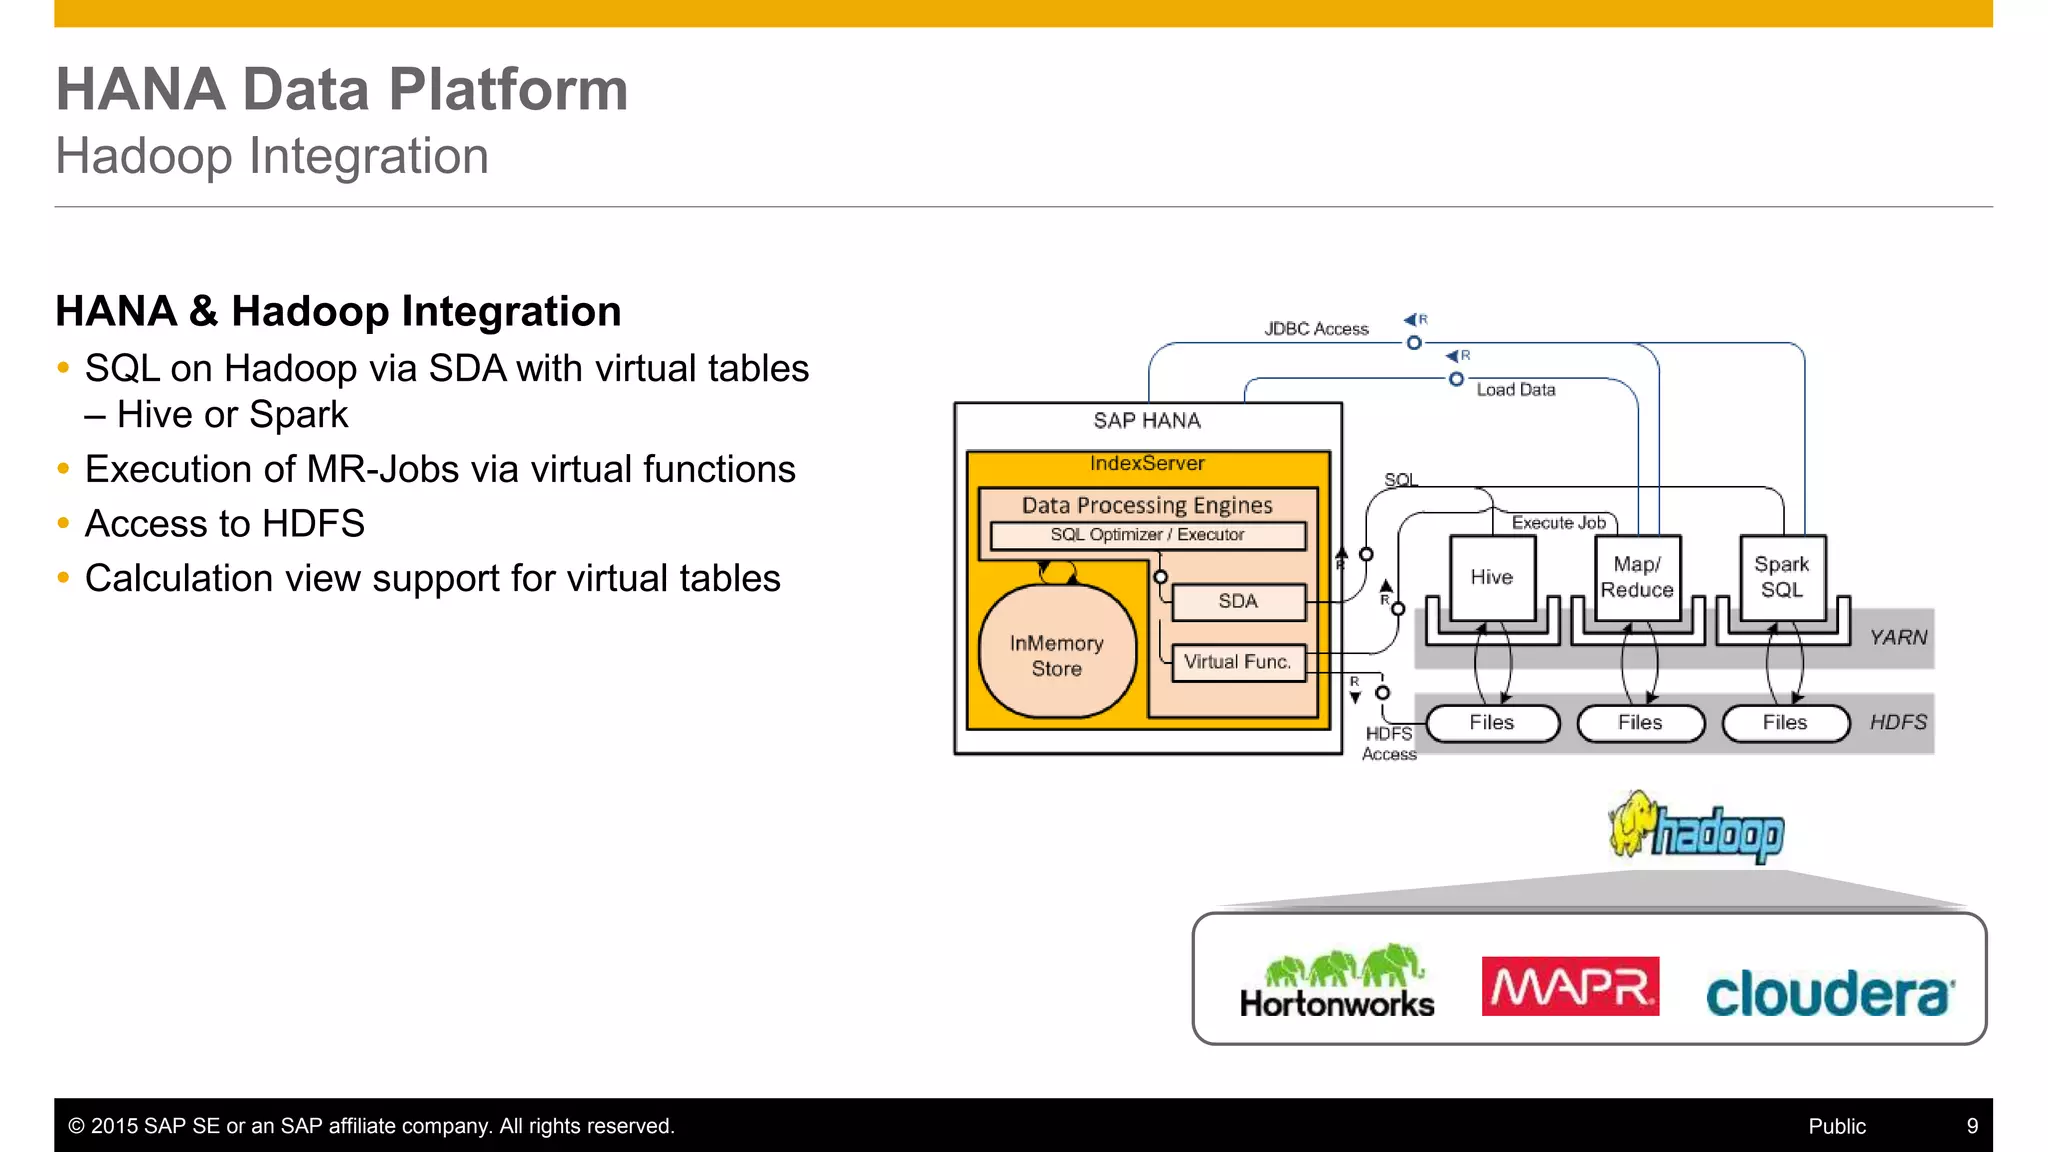This screenshot has width=2048, height=1152.
Task: Click the Hortonworks logo
Action: point(1337,981)
